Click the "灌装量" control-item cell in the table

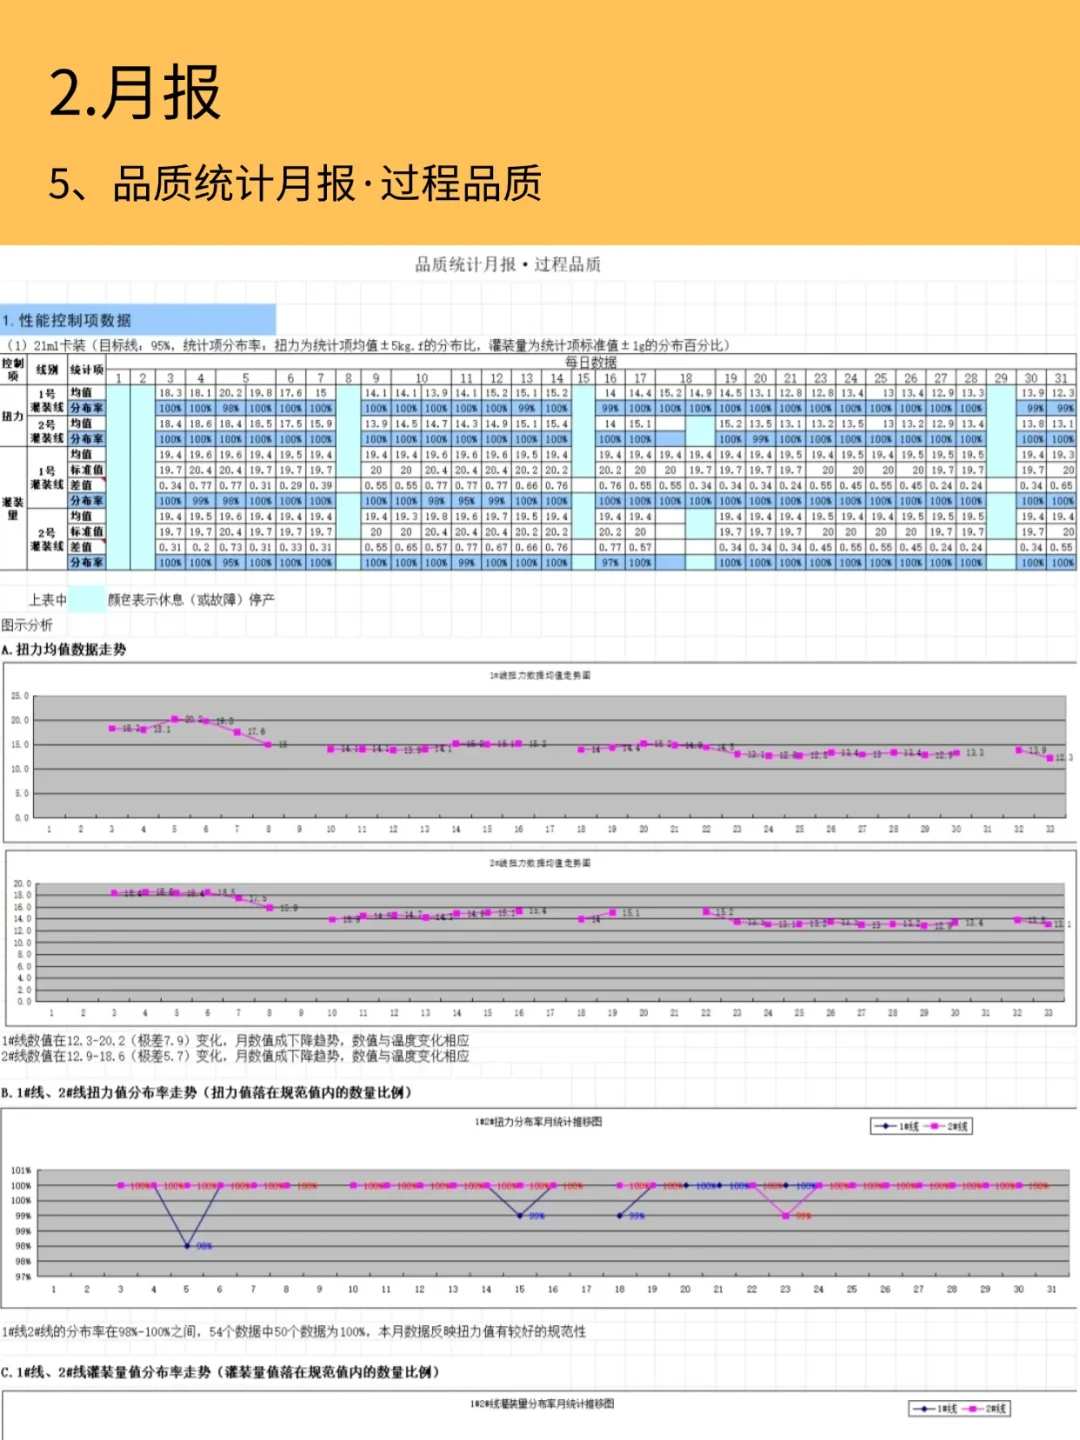click(13, 508)
